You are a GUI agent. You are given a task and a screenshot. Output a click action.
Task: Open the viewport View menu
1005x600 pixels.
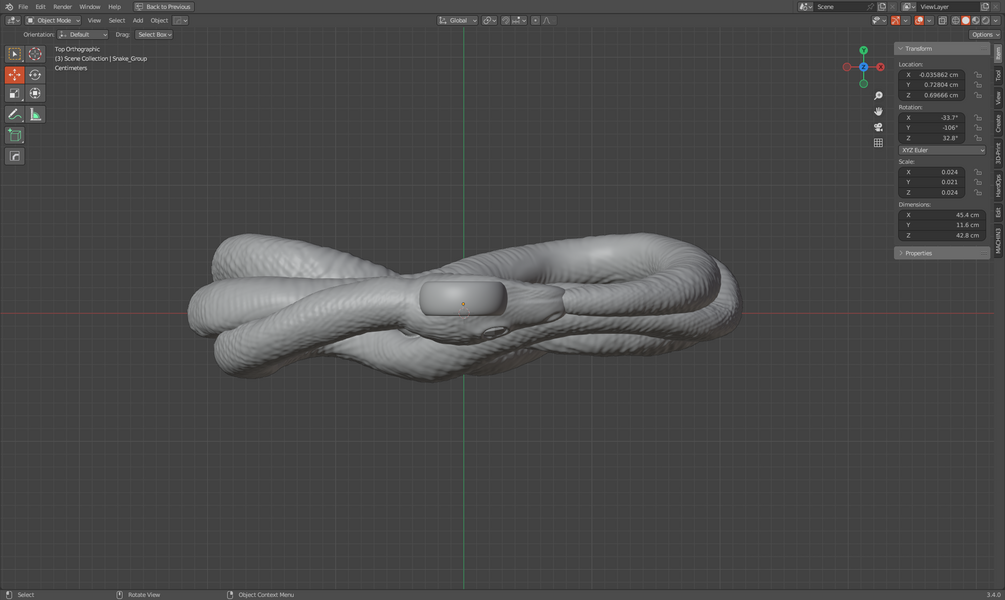pos(94,21)
